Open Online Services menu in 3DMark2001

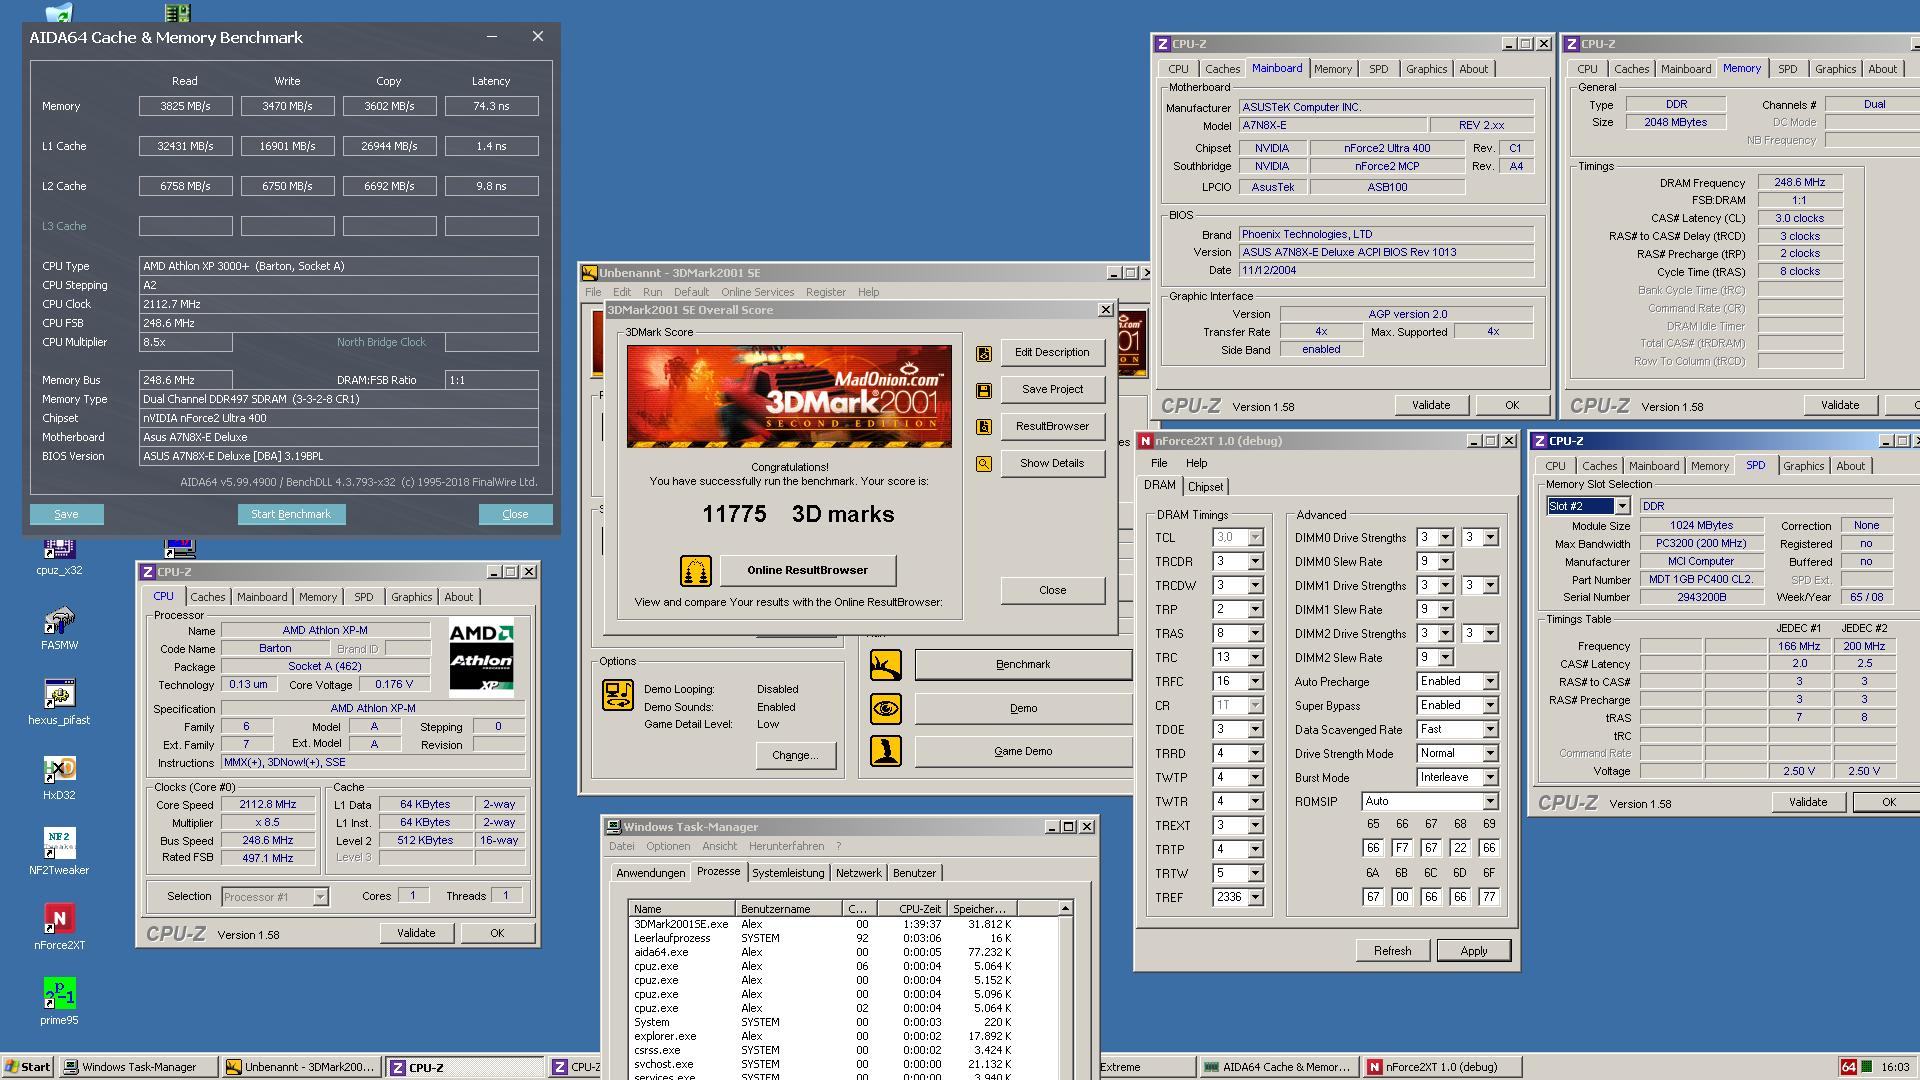pos(757,293)
